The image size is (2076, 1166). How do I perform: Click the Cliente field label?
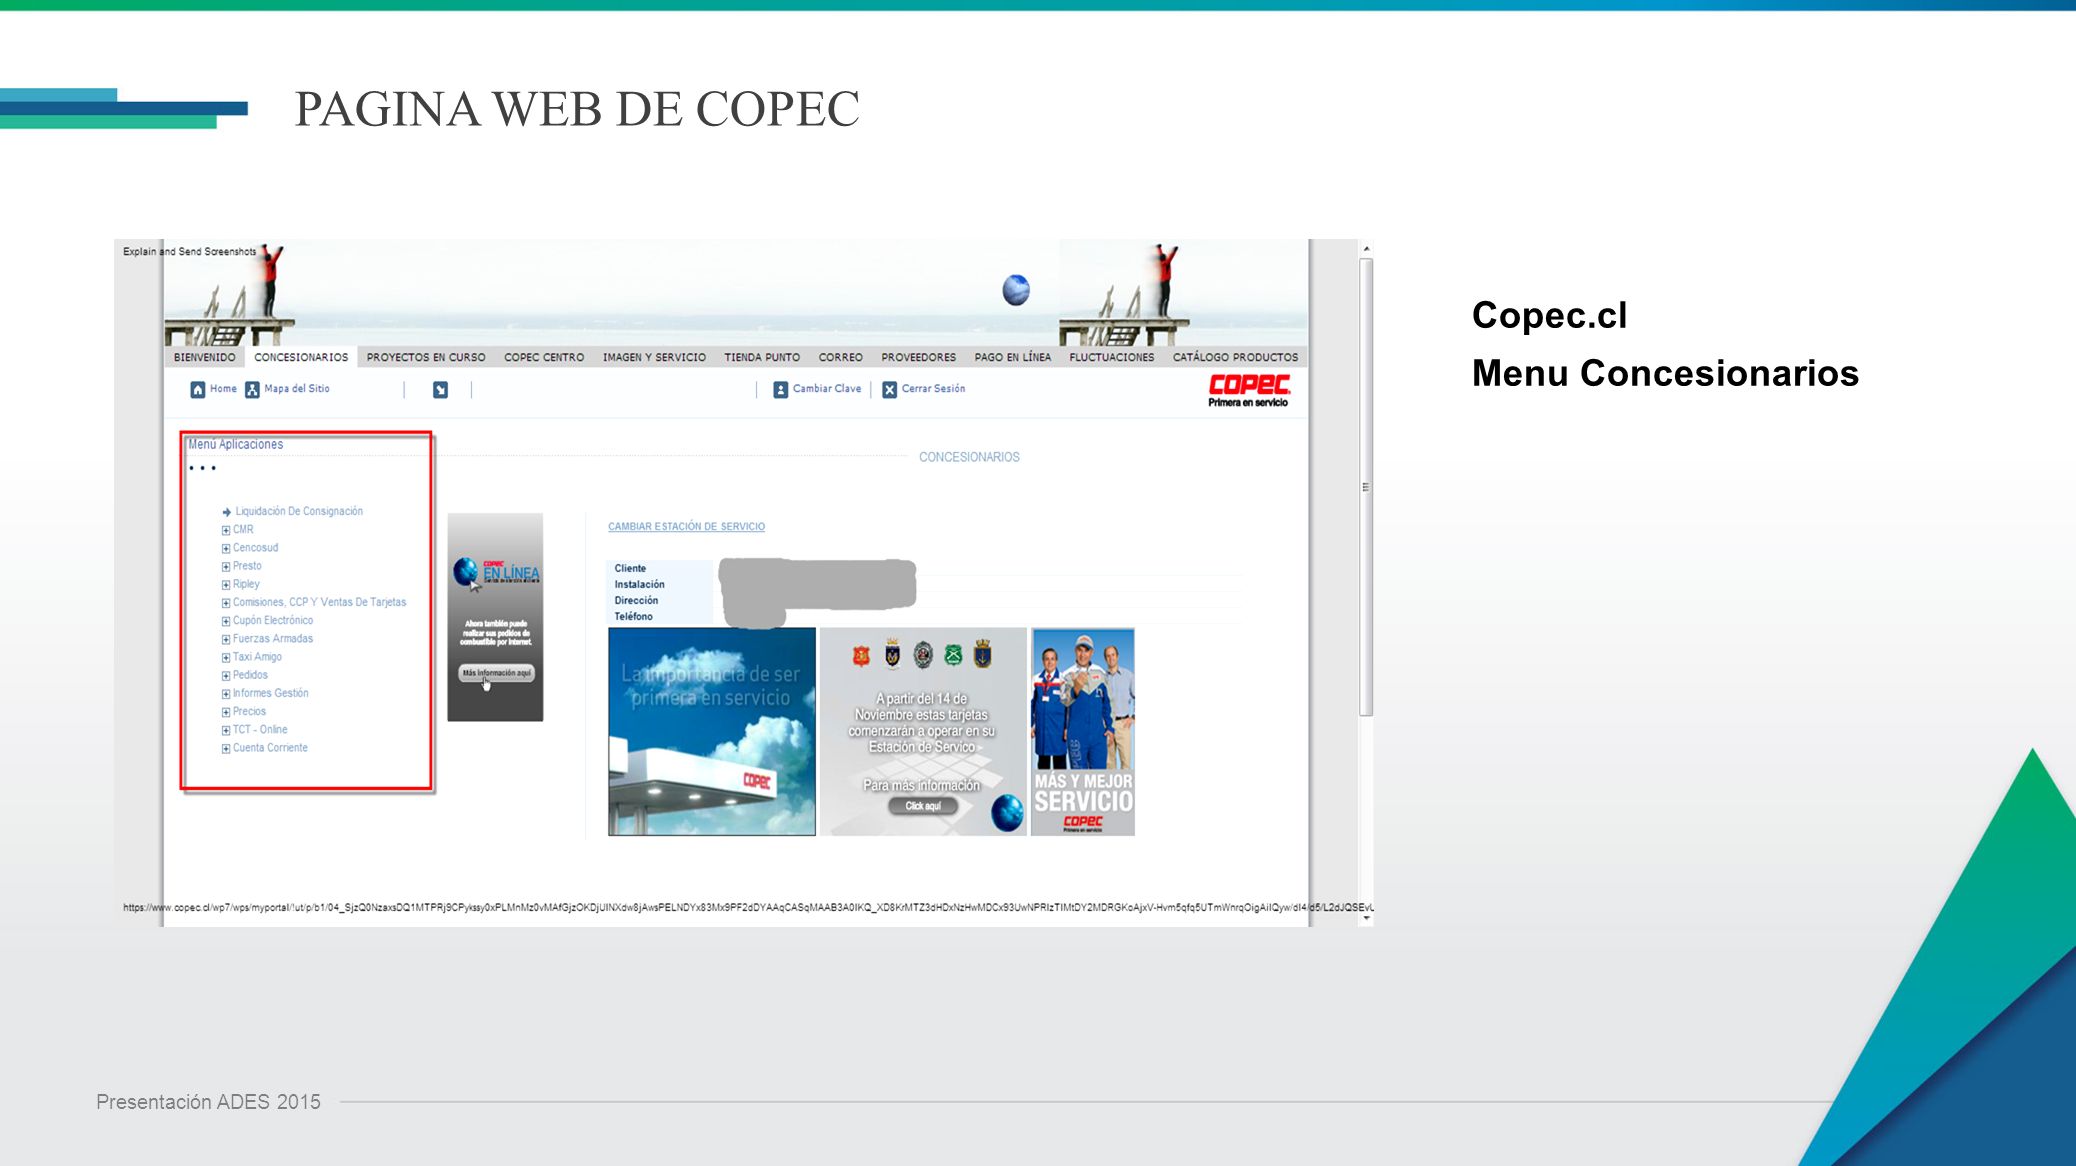[630, 568]
